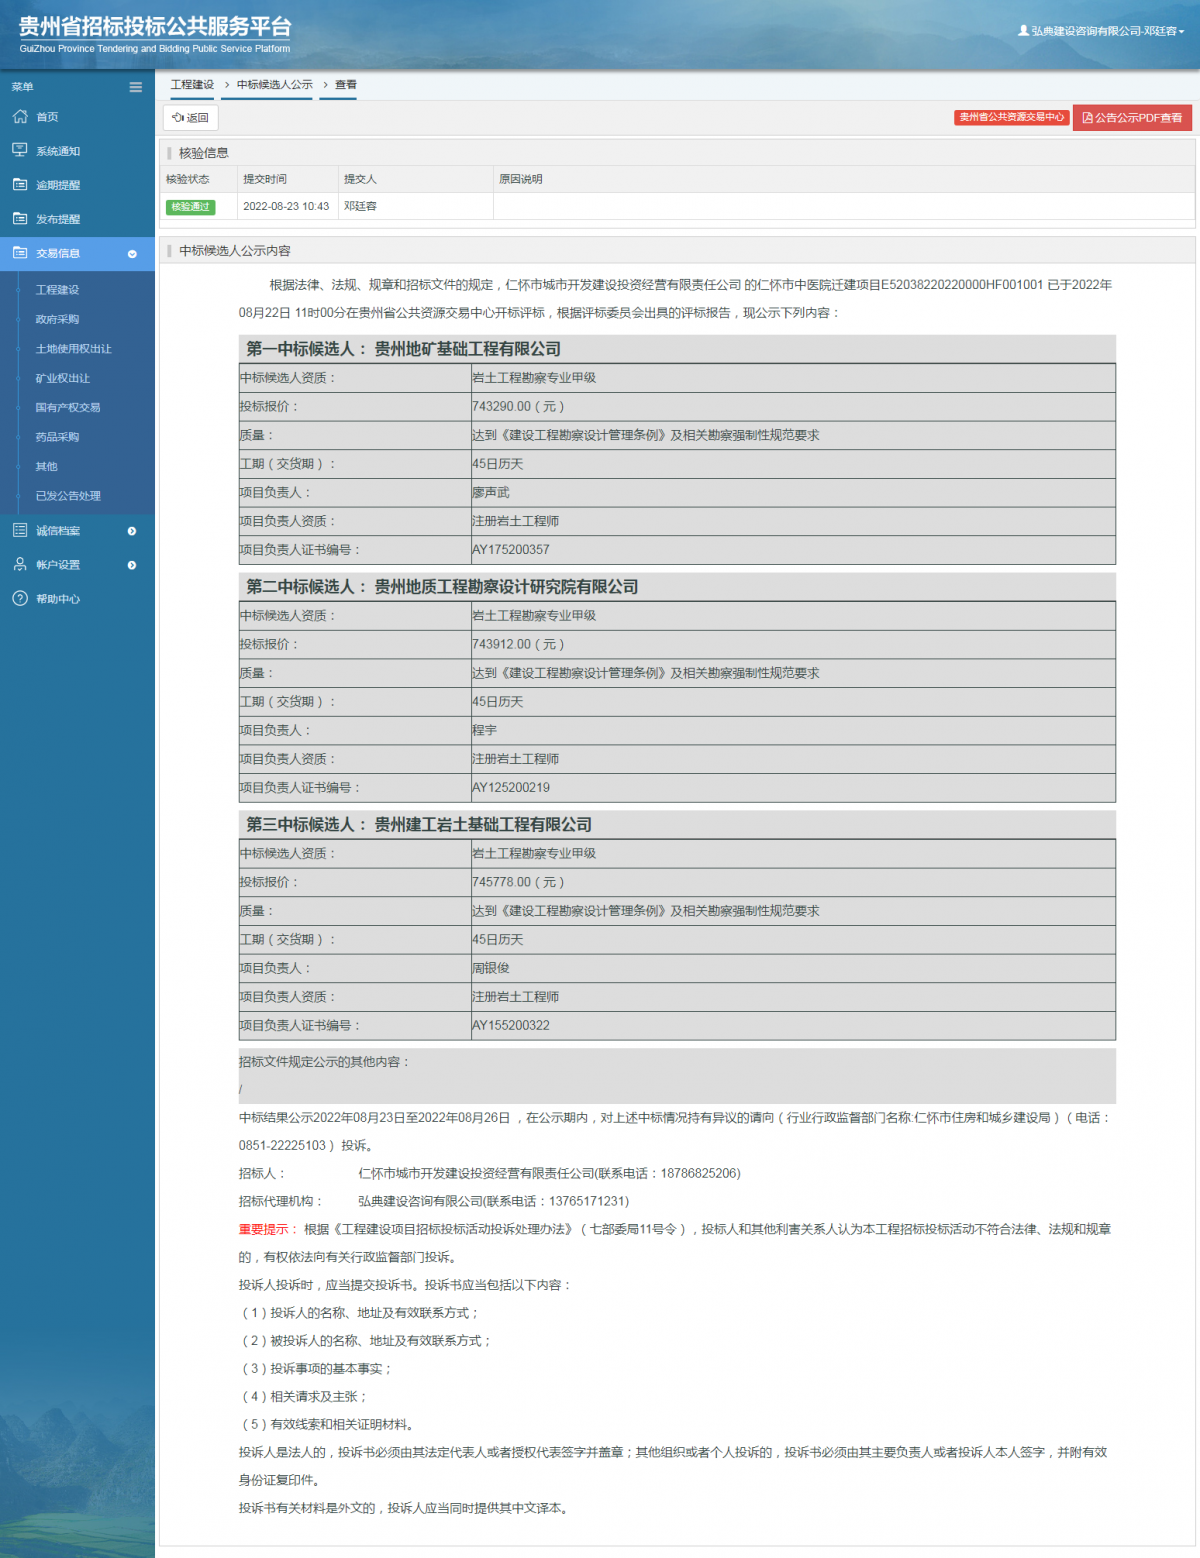Open 系统通知 menu item
Screen dimensions: 1200x1558
point(58,151)
